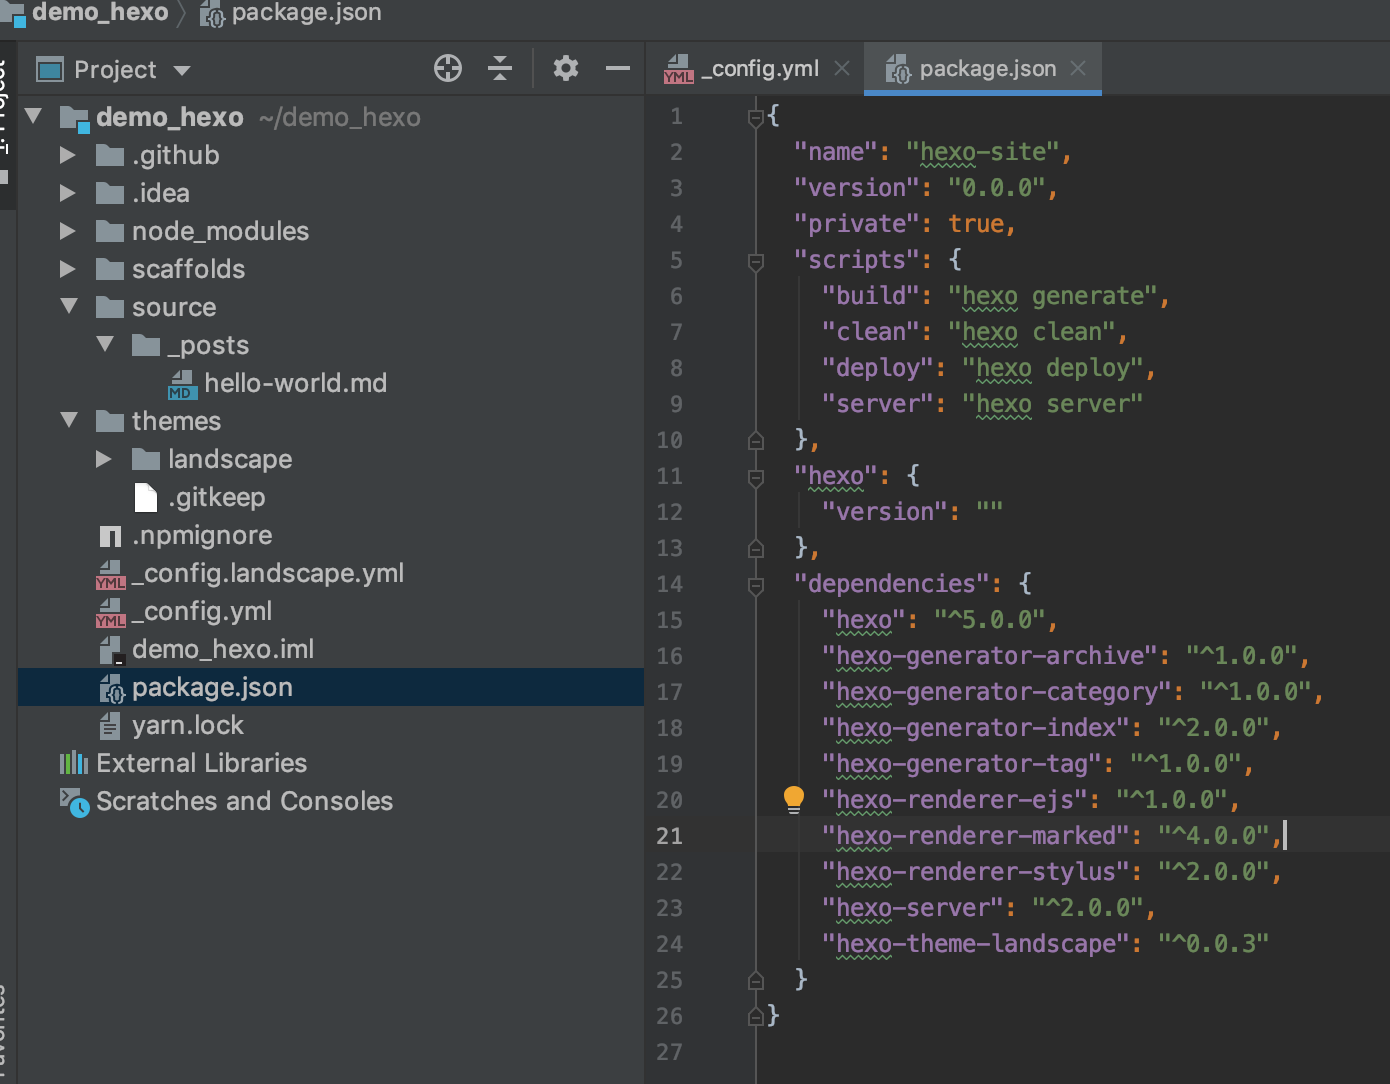Hide the Project panel with minus icon

pos(618,68)
